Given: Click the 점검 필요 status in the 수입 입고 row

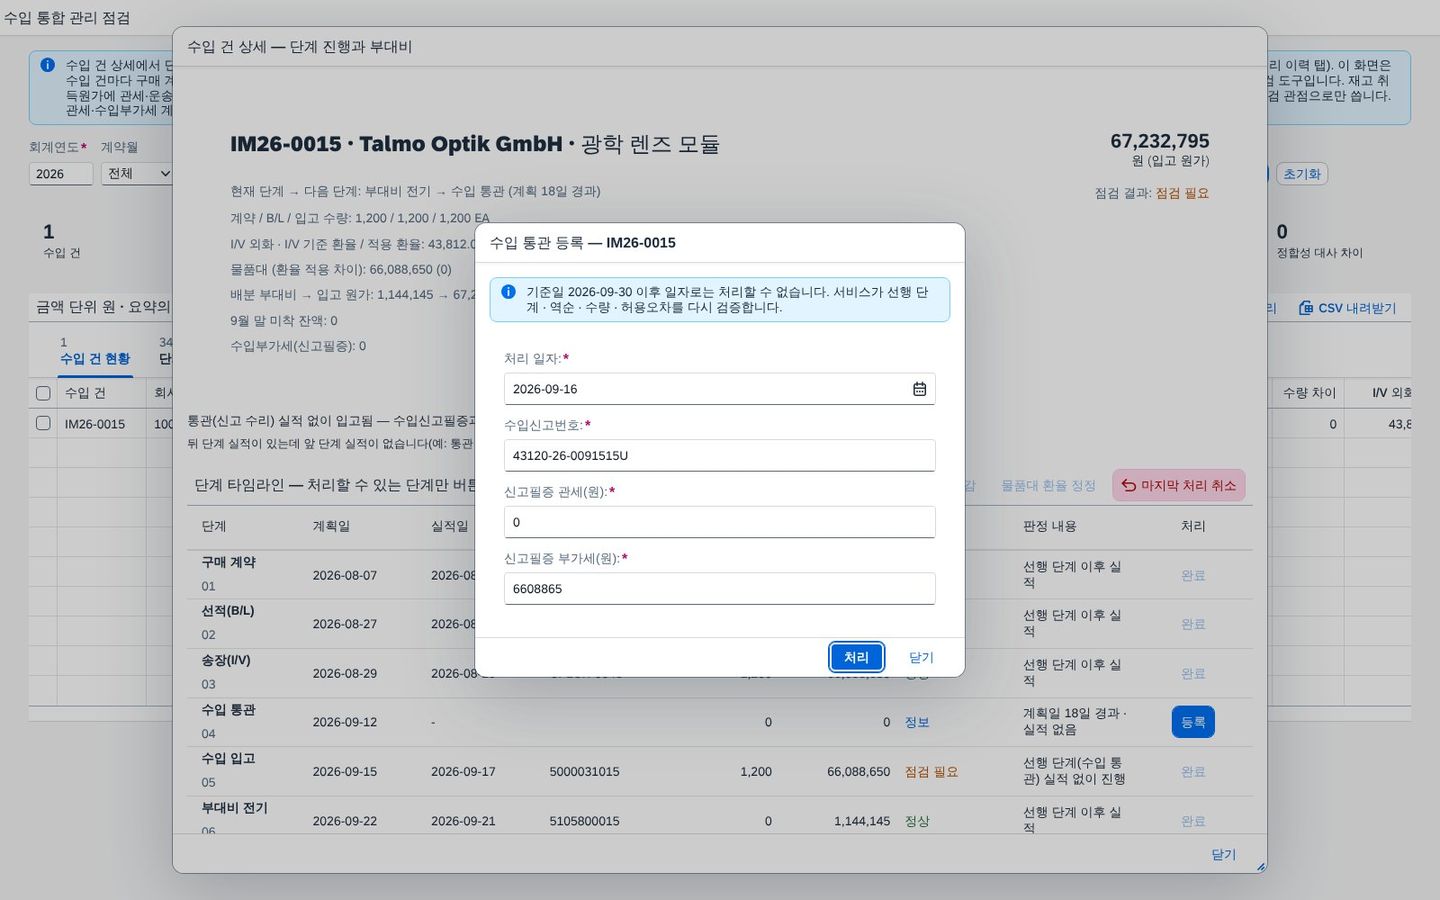Looking at the screenshot, I should pos(931,772).
